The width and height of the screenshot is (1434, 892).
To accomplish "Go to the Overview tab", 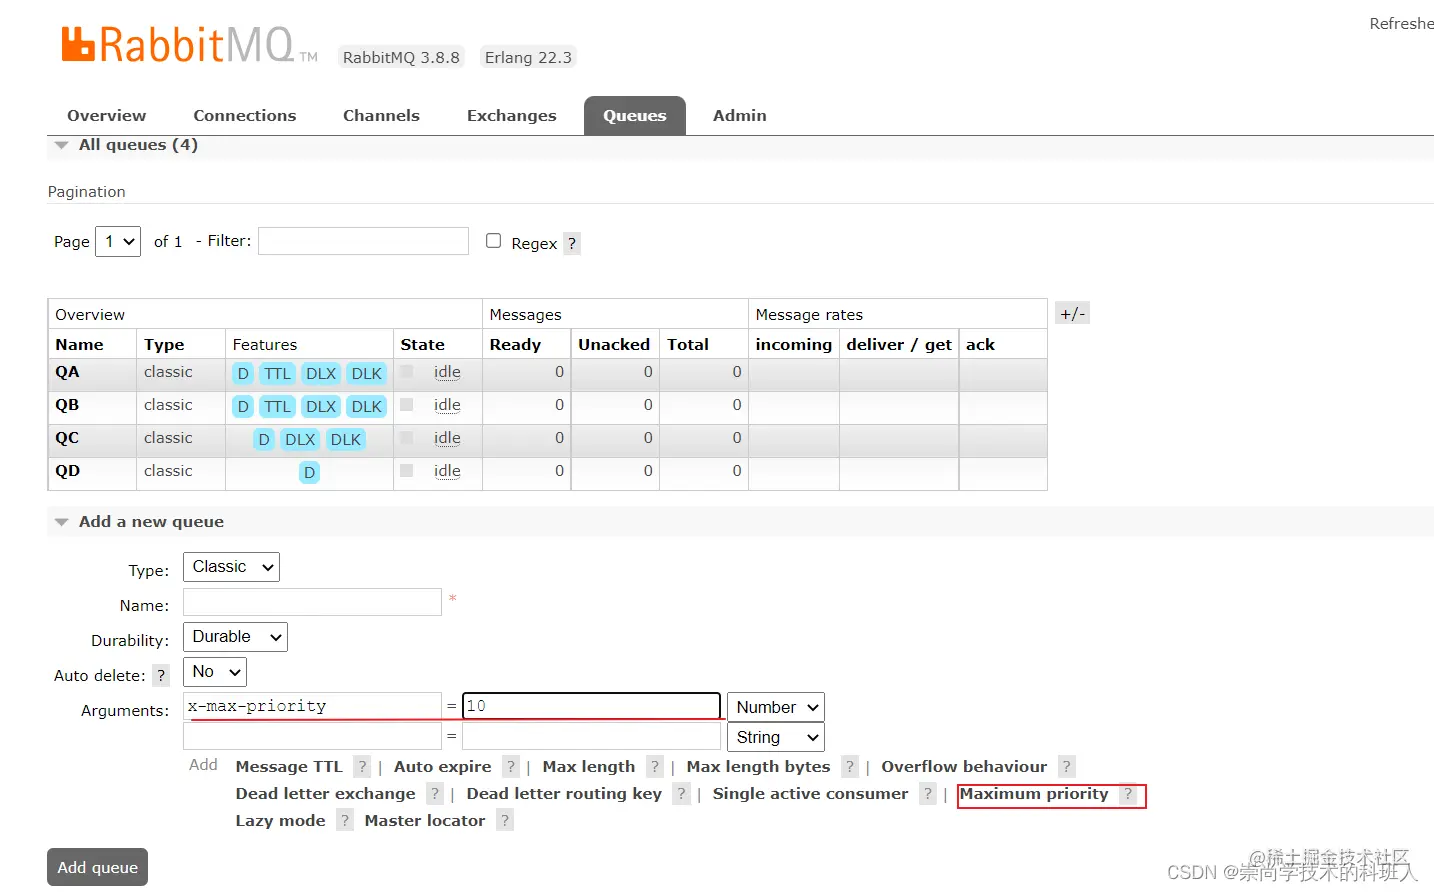I will [x=106, y=116].
